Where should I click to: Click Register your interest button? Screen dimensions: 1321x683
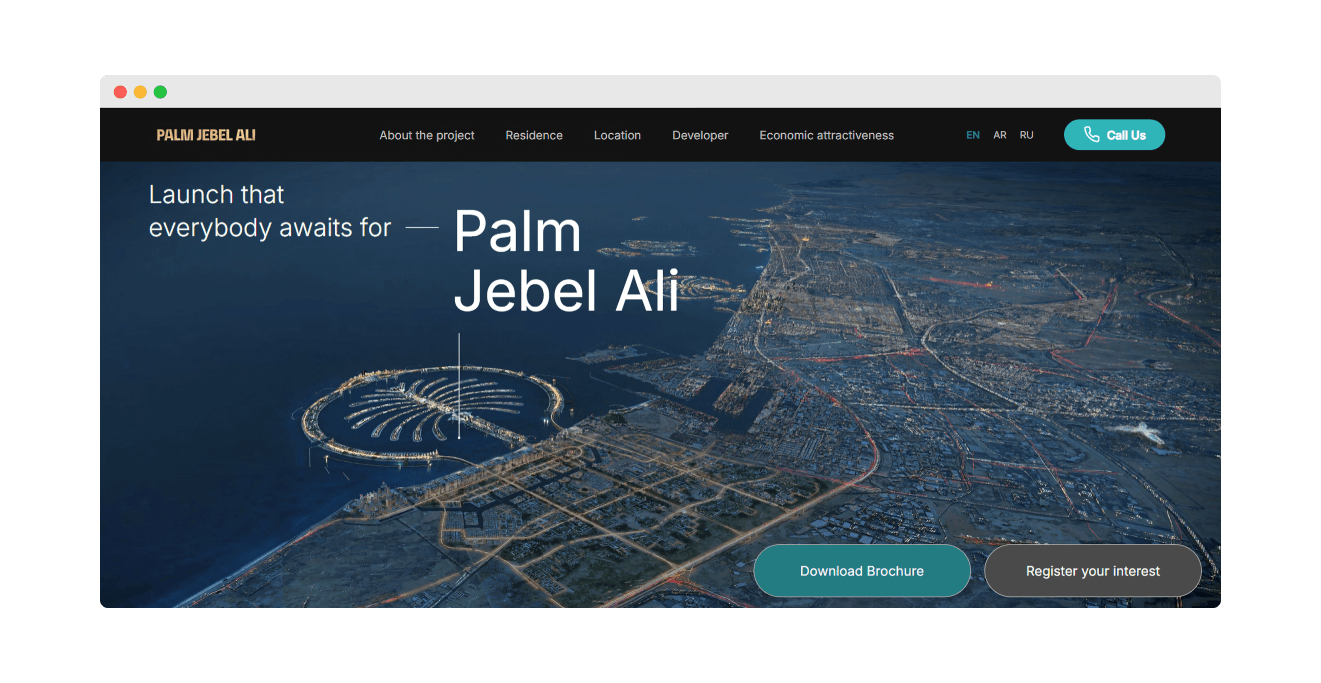[1093, 571]
